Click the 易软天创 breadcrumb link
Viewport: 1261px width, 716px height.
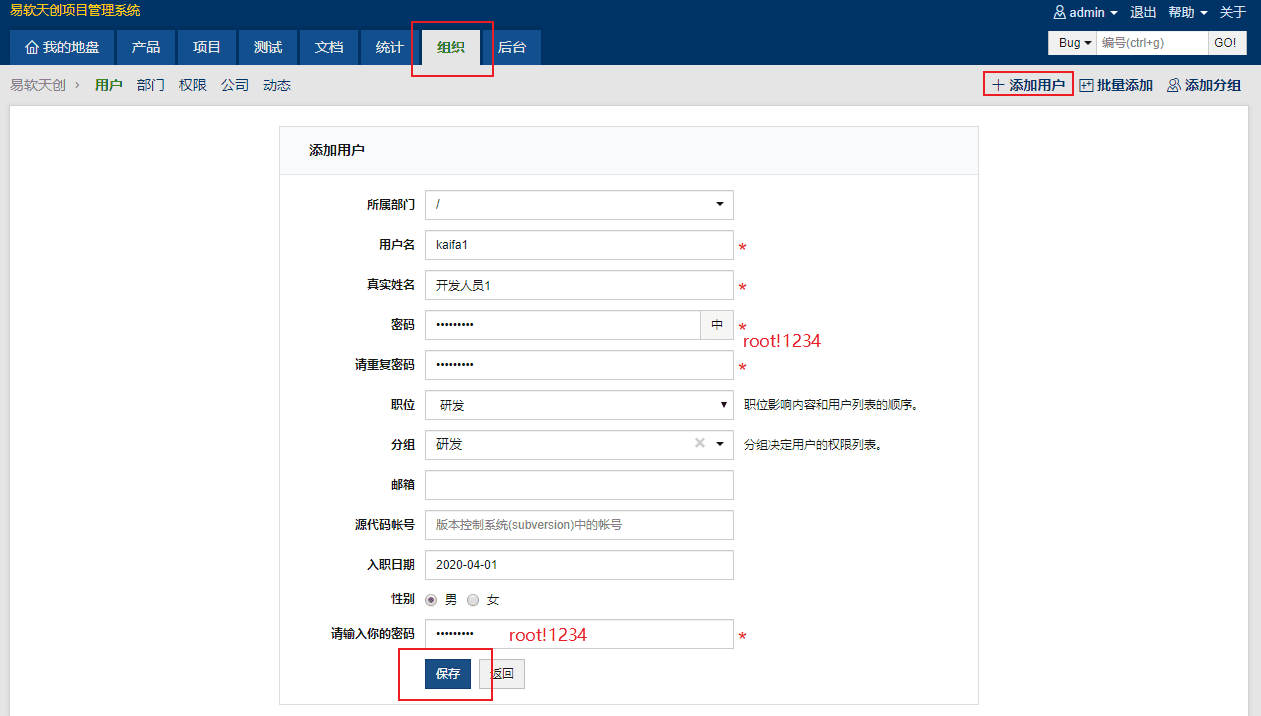tap(38, 85)
